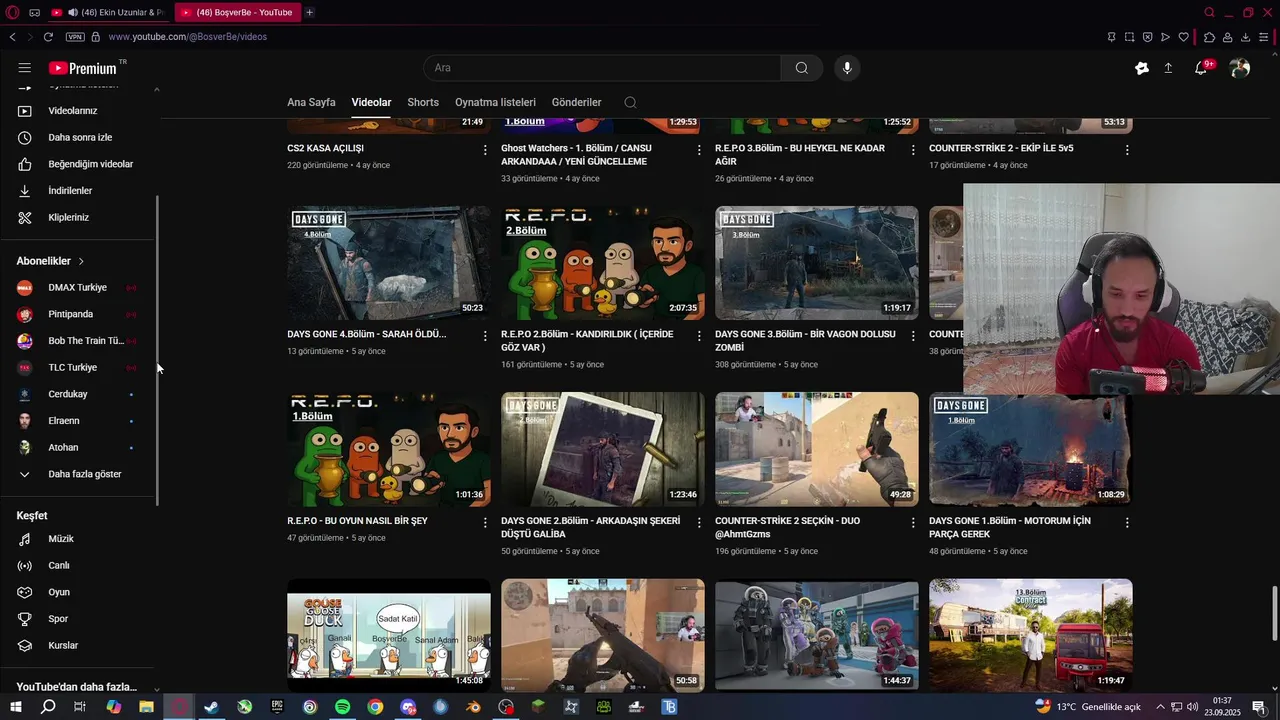Launch Spotify from the taskbar

[x=342, y=707]
